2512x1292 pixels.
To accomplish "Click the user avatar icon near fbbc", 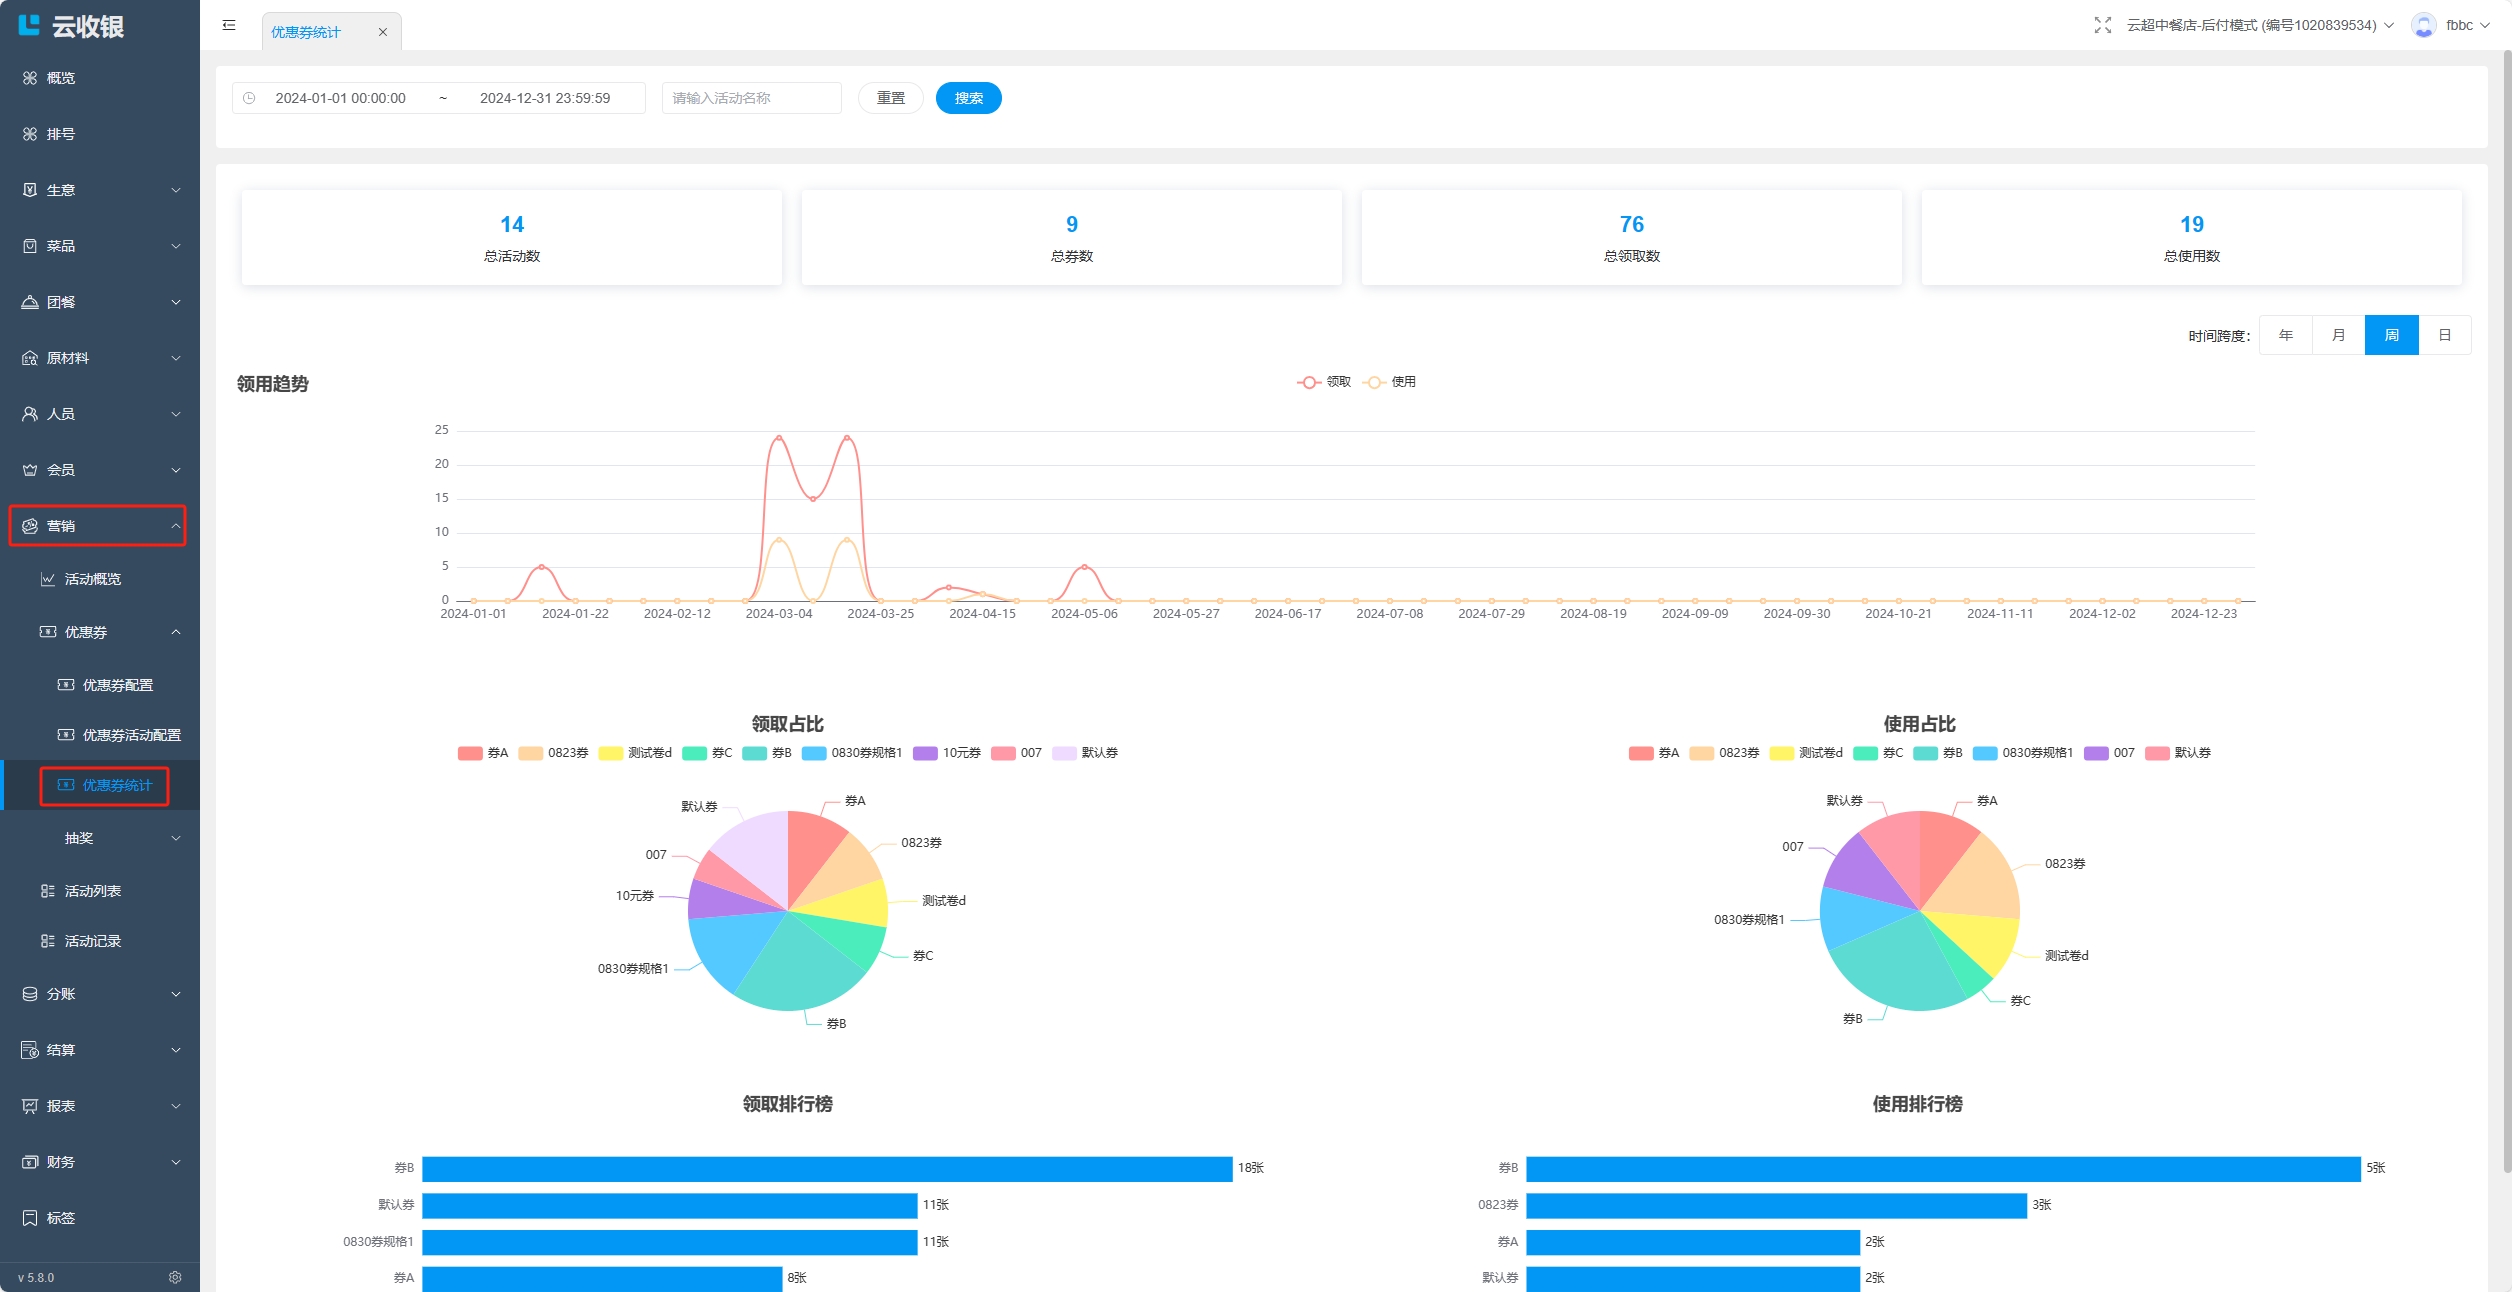I will coord(2423,25).
